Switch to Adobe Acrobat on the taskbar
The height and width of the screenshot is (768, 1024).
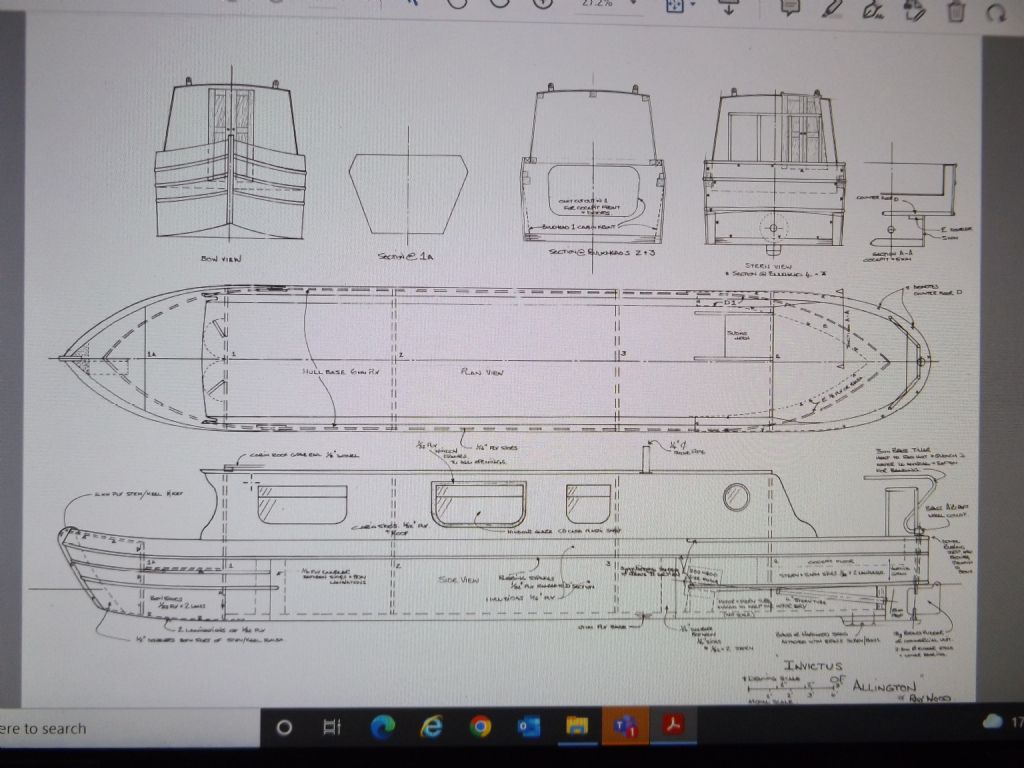click(673, 724)
